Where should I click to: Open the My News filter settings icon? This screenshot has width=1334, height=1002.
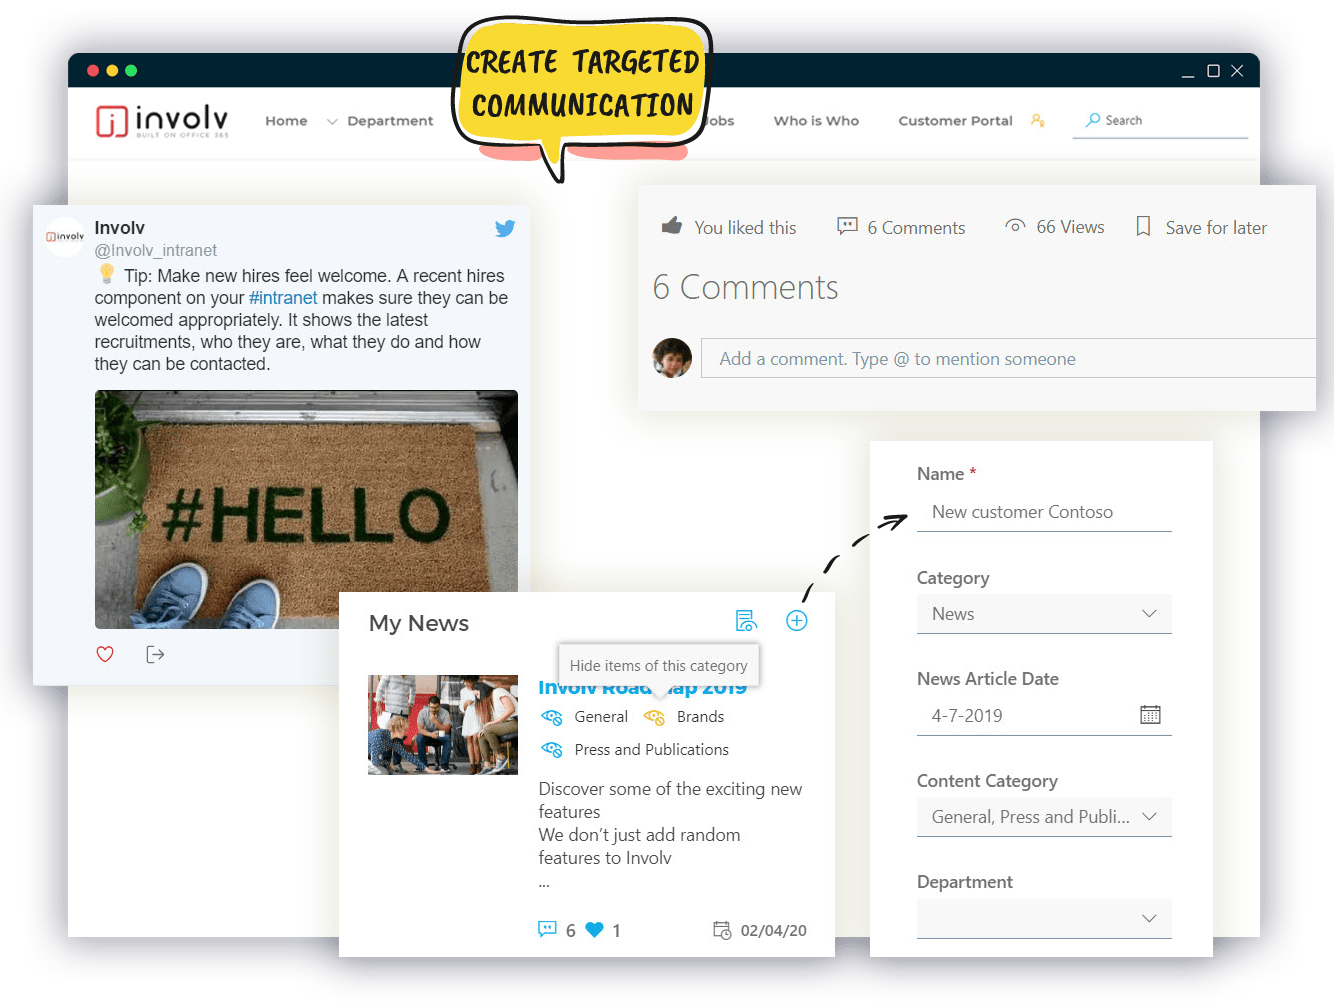point(746,621)
